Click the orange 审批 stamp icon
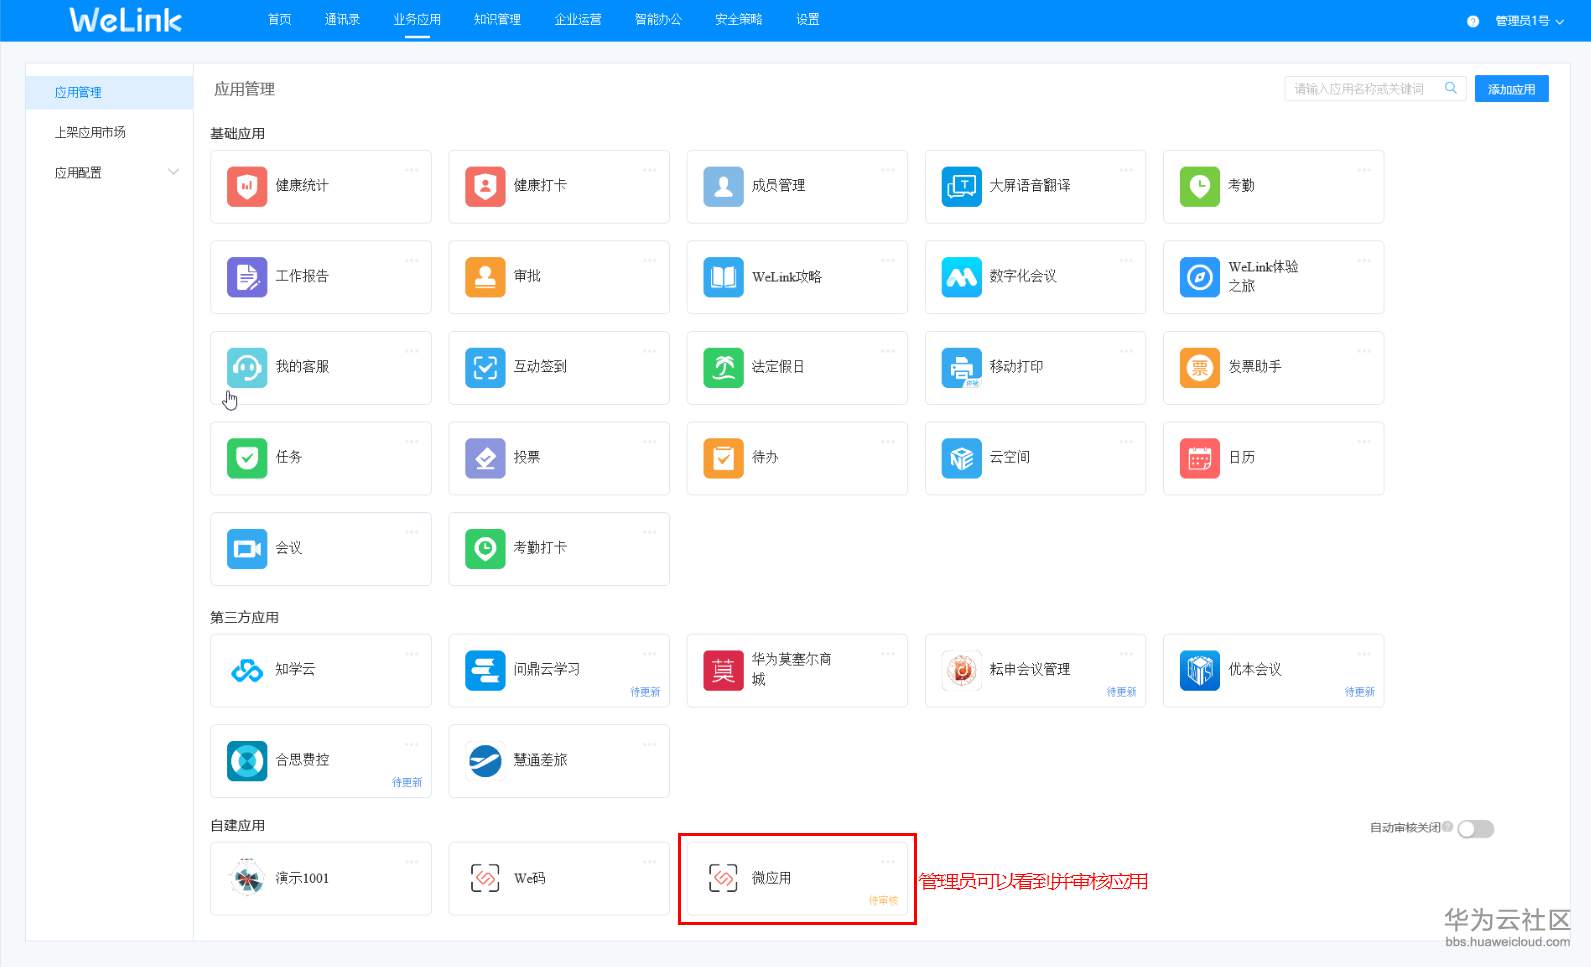 coord(485,277)
